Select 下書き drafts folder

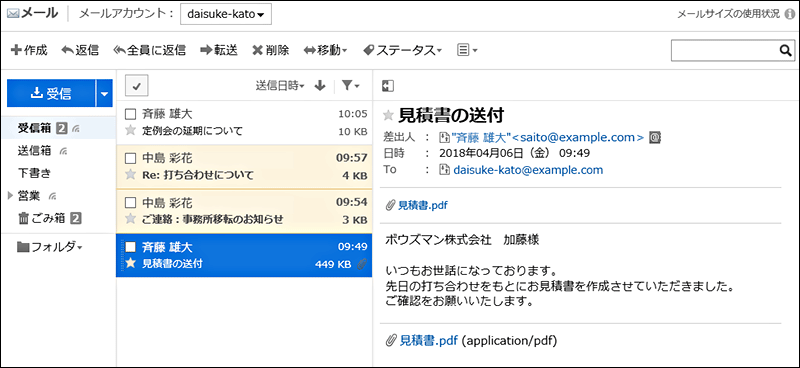pos(34,174)
